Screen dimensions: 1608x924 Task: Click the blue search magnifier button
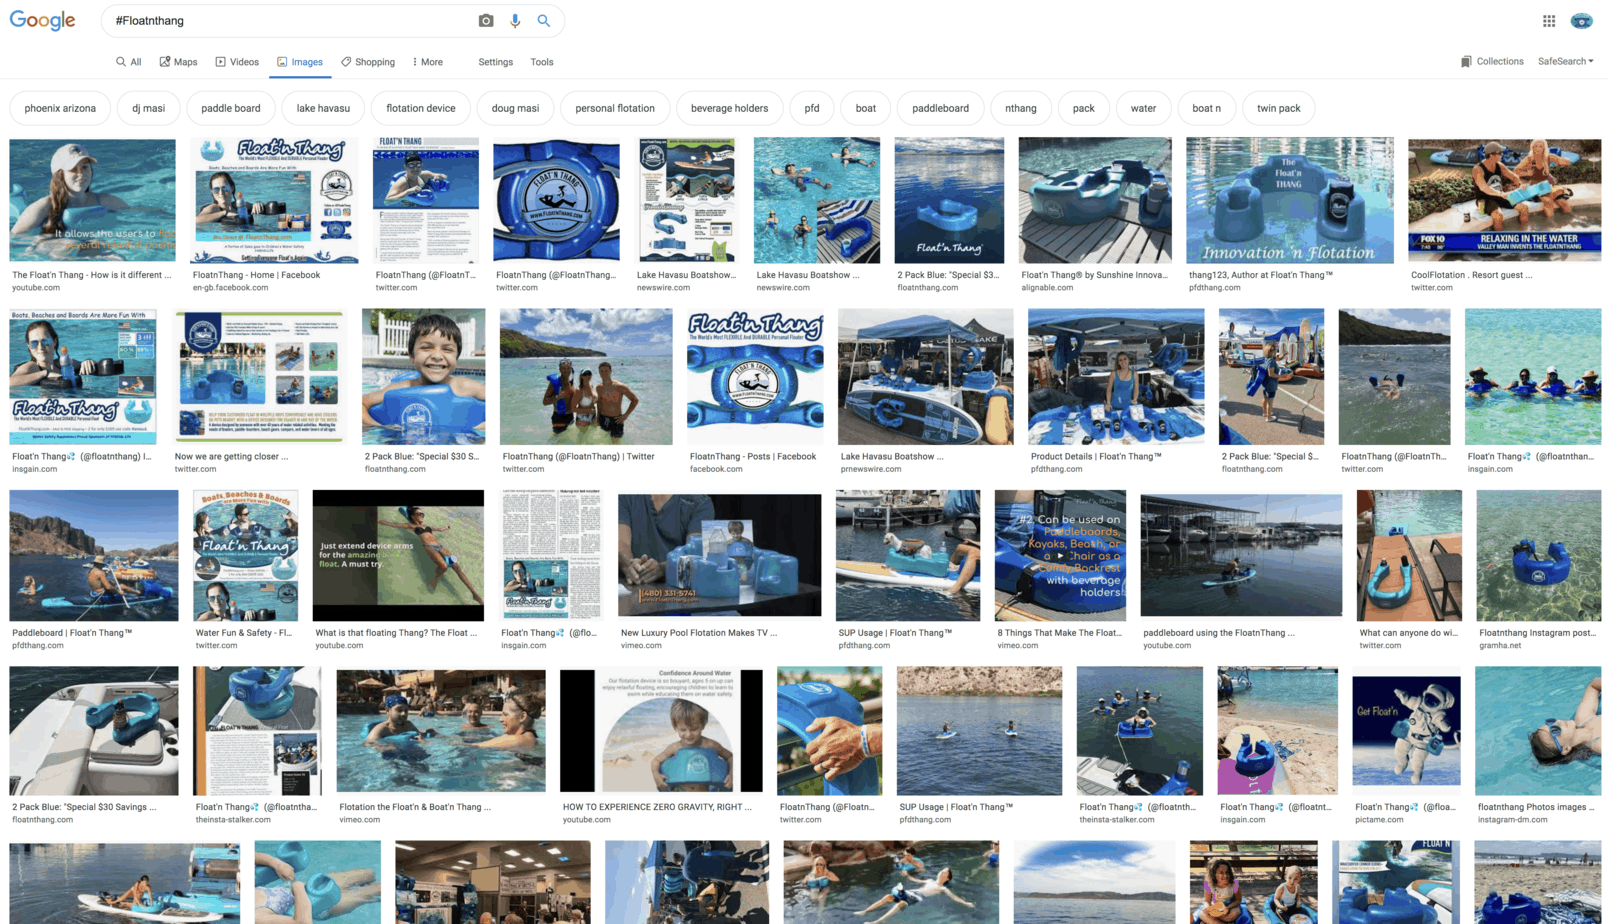(544, 21)
